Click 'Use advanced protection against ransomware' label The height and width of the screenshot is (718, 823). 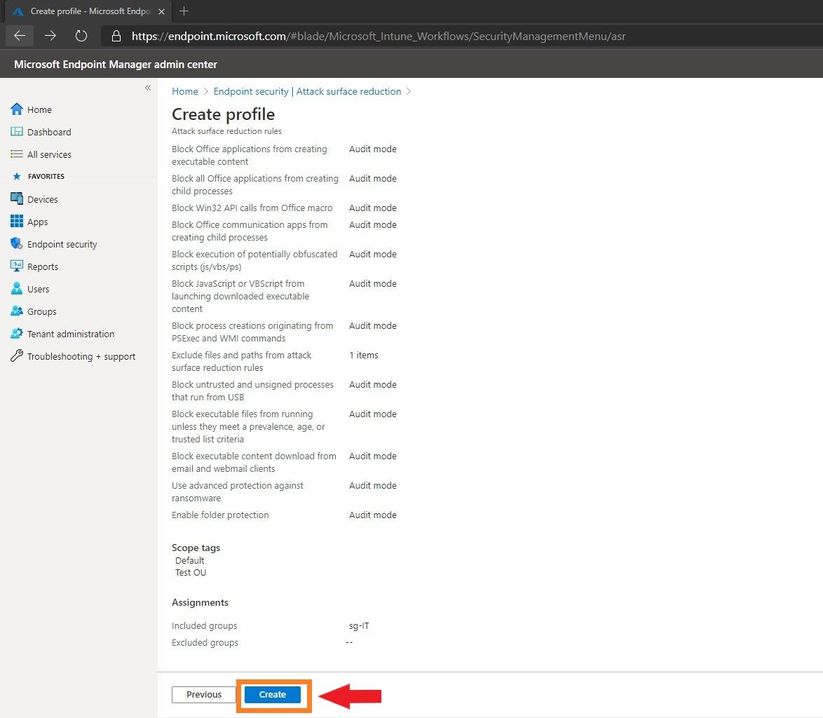(x=237, y=492)
